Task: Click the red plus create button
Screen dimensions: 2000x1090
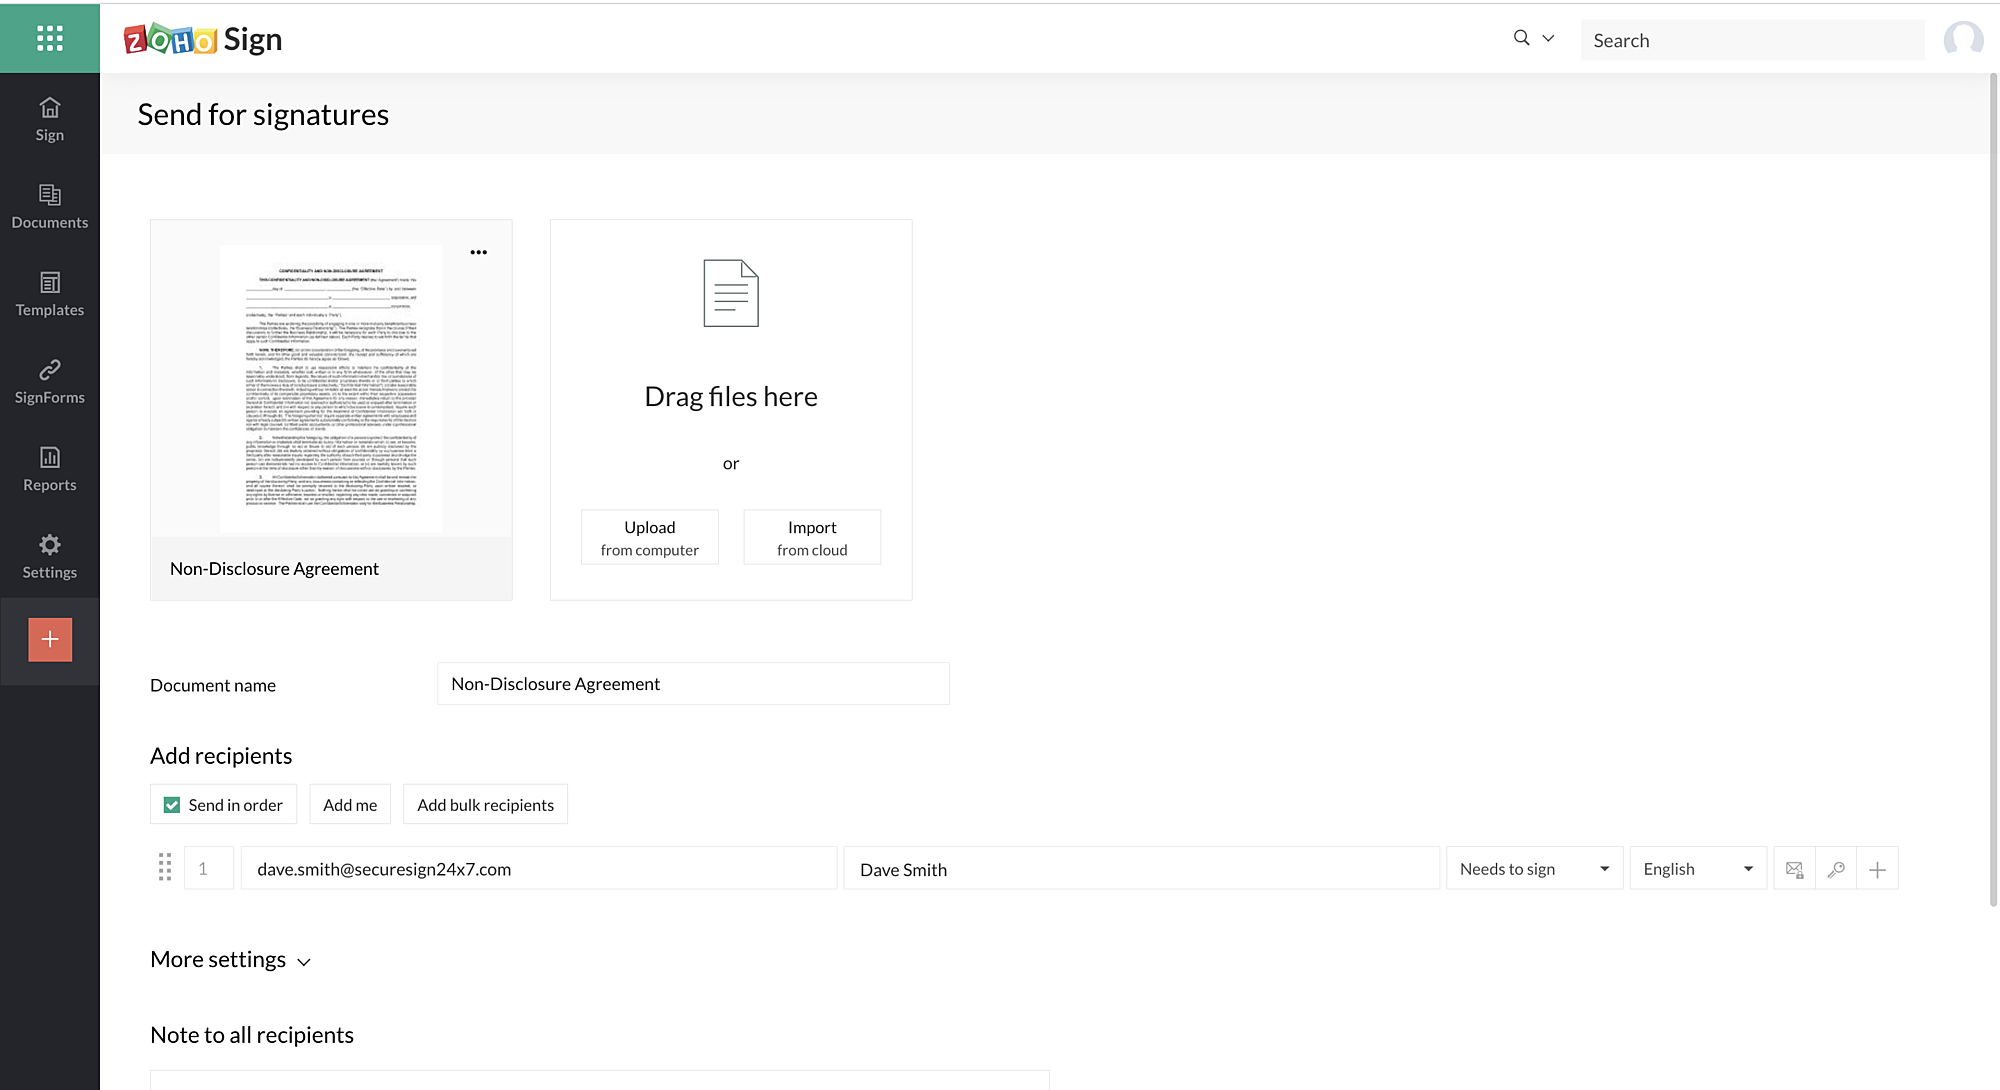Action: click(x=50, y=639)
